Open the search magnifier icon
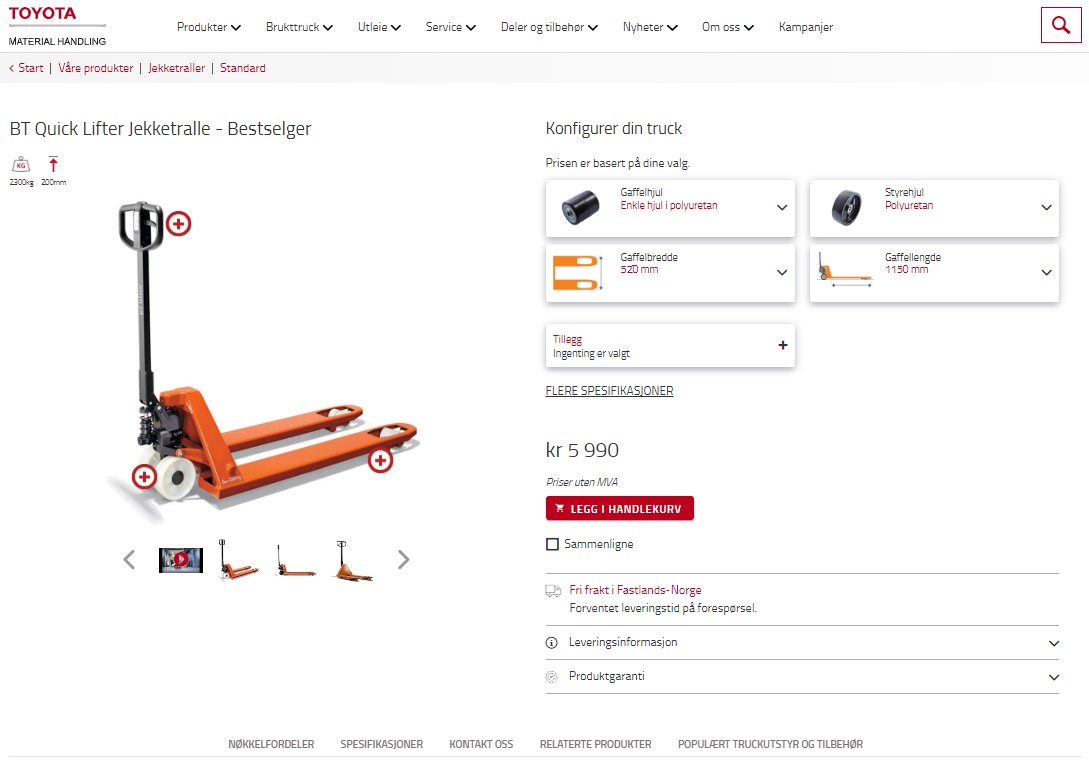Image resolution: width=1089 pixels, height=765 pixels. tap(1061, 25)
